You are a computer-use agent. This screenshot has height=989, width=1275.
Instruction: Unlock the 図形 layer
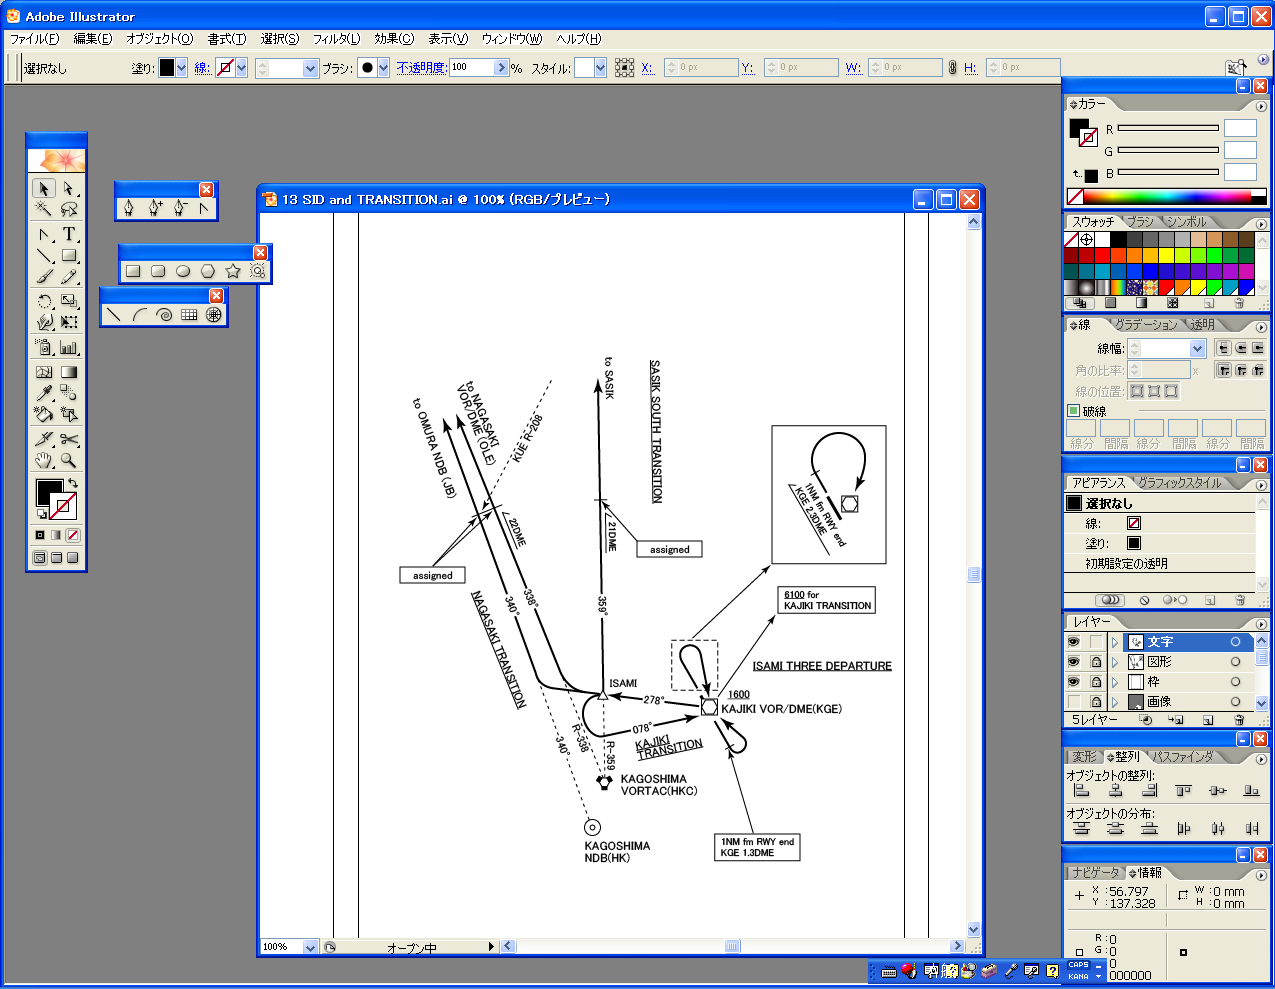(x=1096, y=662)
